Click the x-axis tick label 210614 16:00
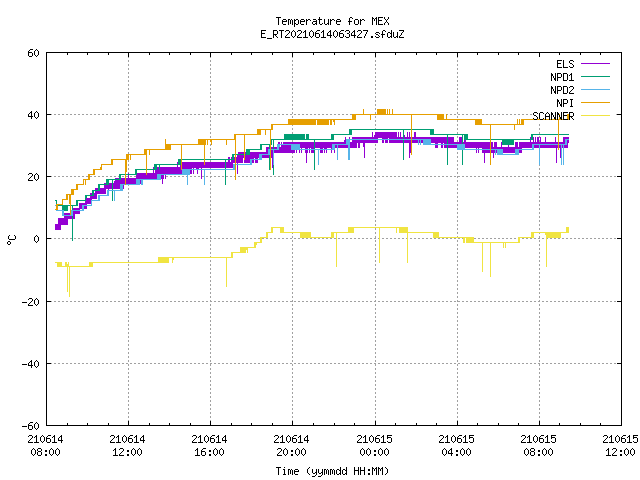The image size is (640, 480). (x=209, y=446)
